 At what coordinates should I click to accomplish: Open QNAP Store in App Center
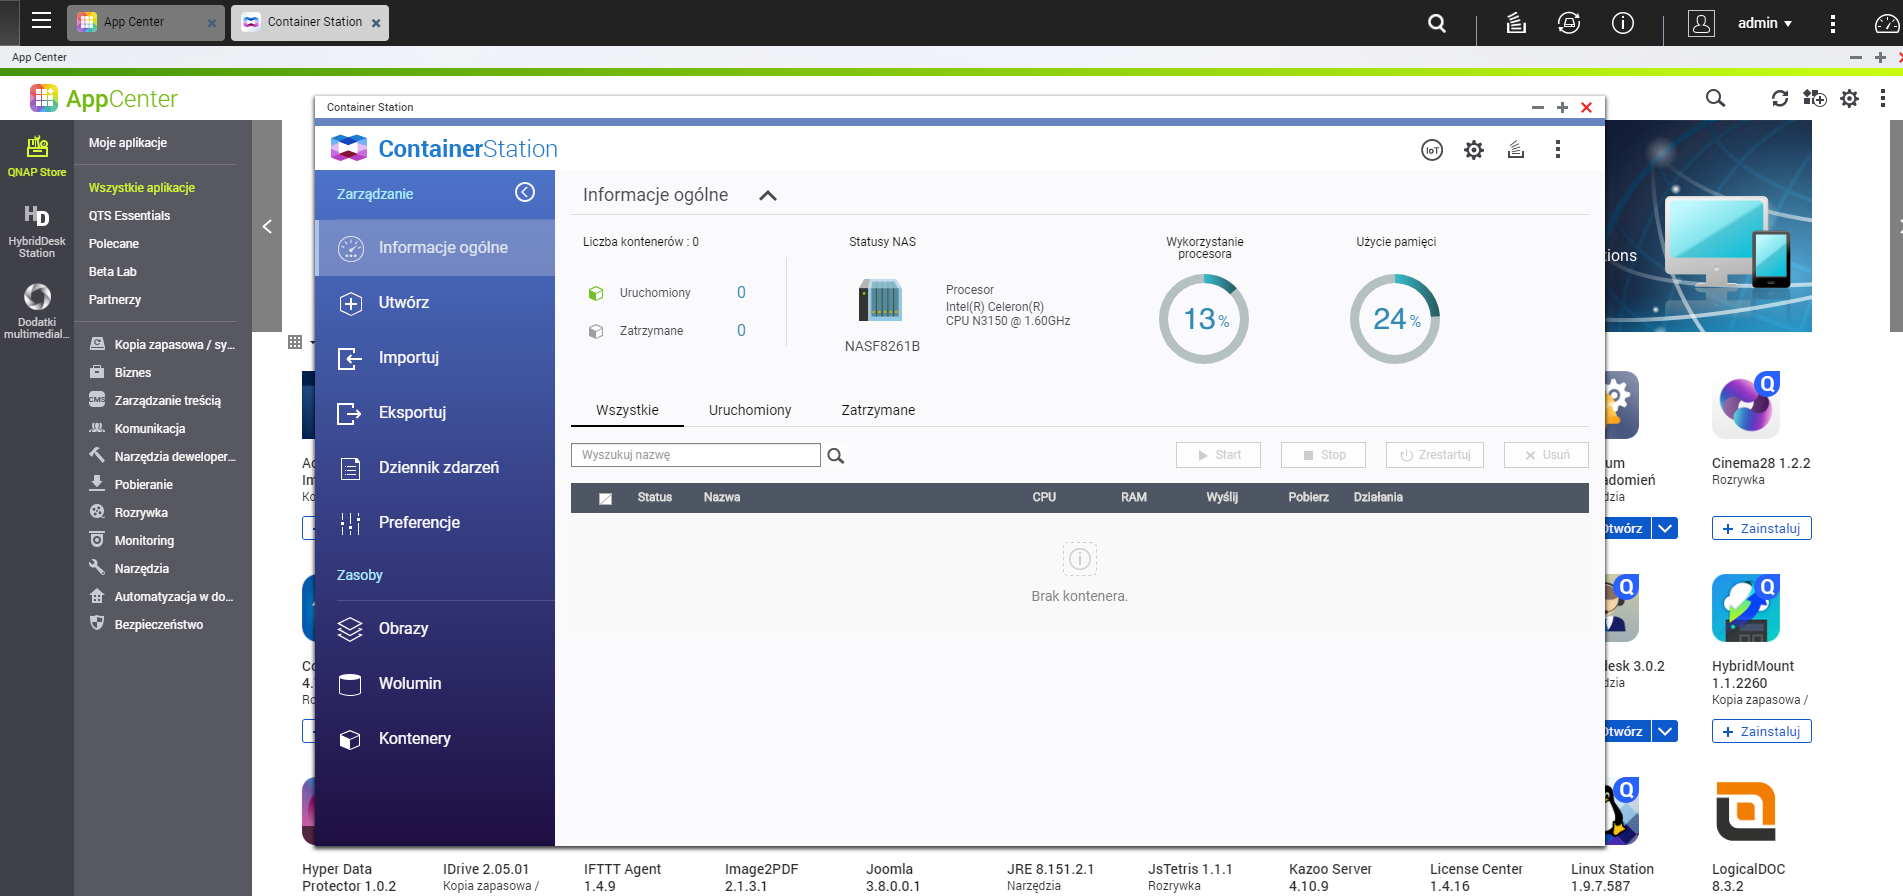coord(37,157)
